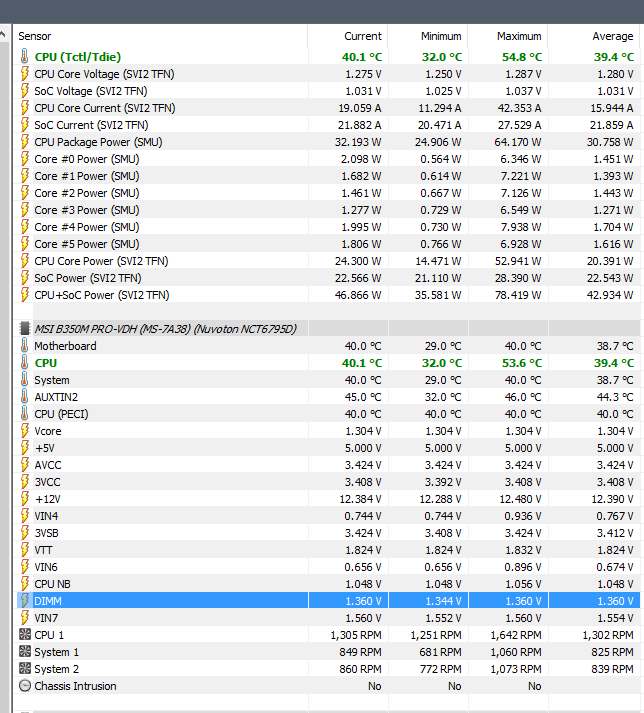Select the Core #4 Power (SMU) row

click(328, 227)
